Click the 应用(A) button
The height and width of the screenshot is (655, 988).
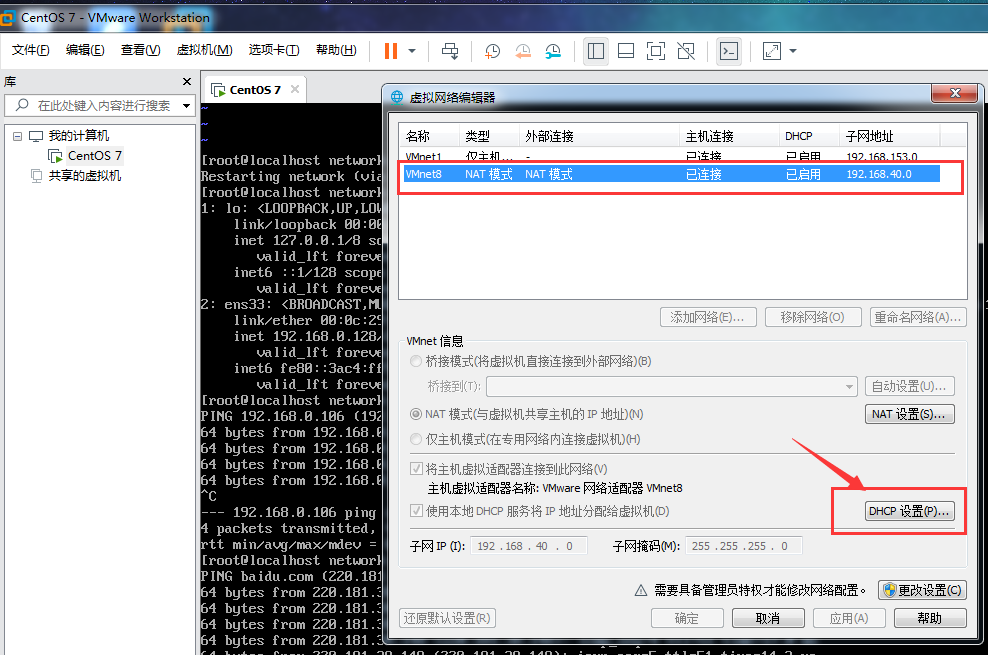tap(849, 618)
